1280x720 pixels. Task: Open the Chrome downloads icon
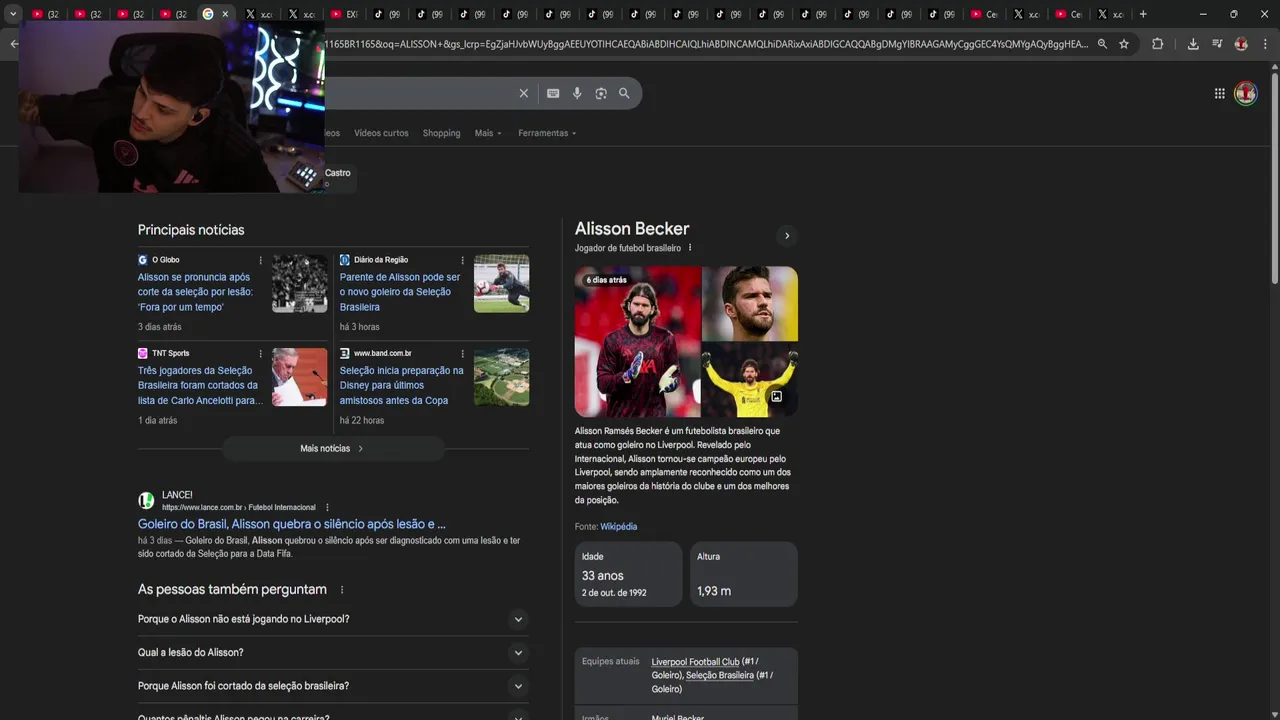click(1193, 44)
